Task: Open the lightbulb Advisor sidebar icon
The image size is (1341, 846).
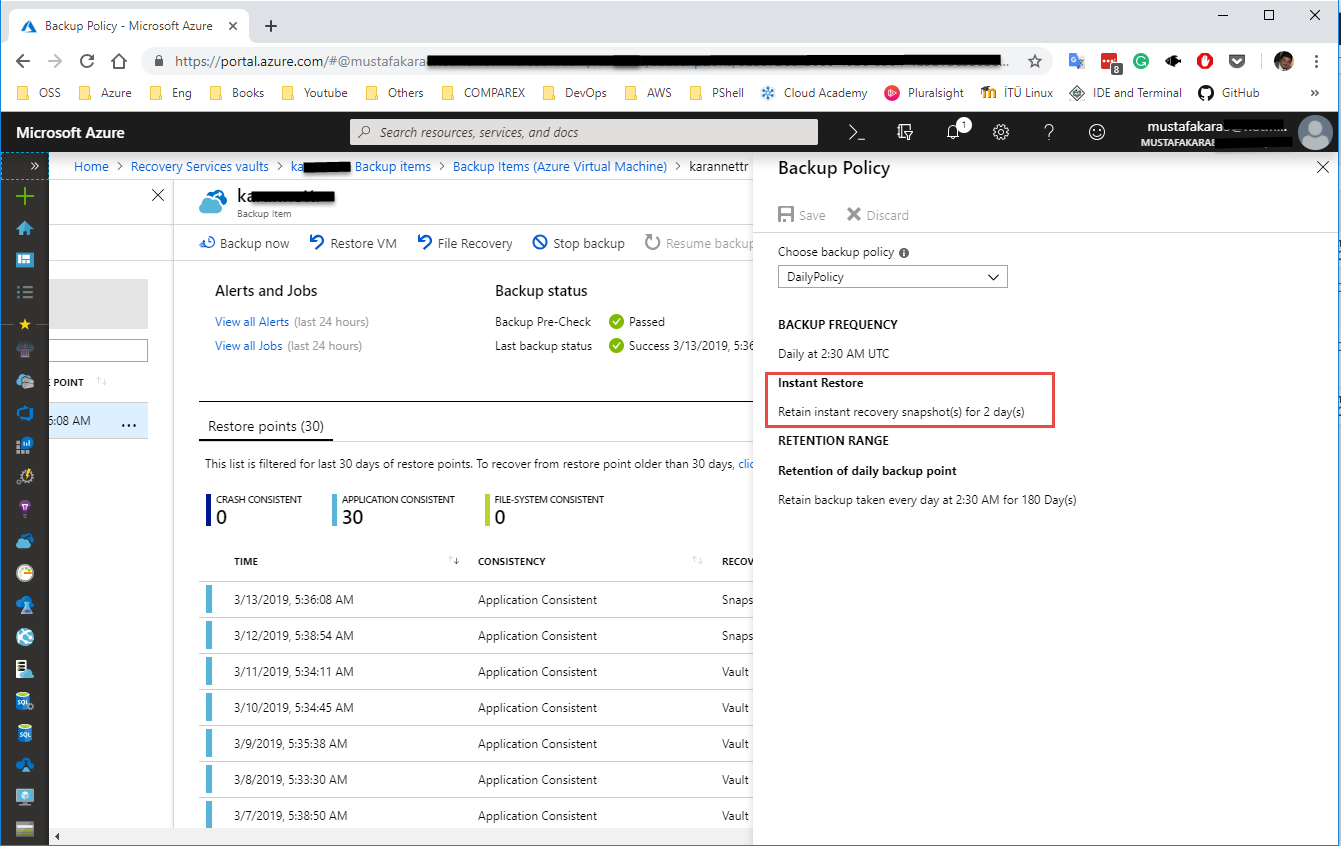Action: [x=25, y=509]
